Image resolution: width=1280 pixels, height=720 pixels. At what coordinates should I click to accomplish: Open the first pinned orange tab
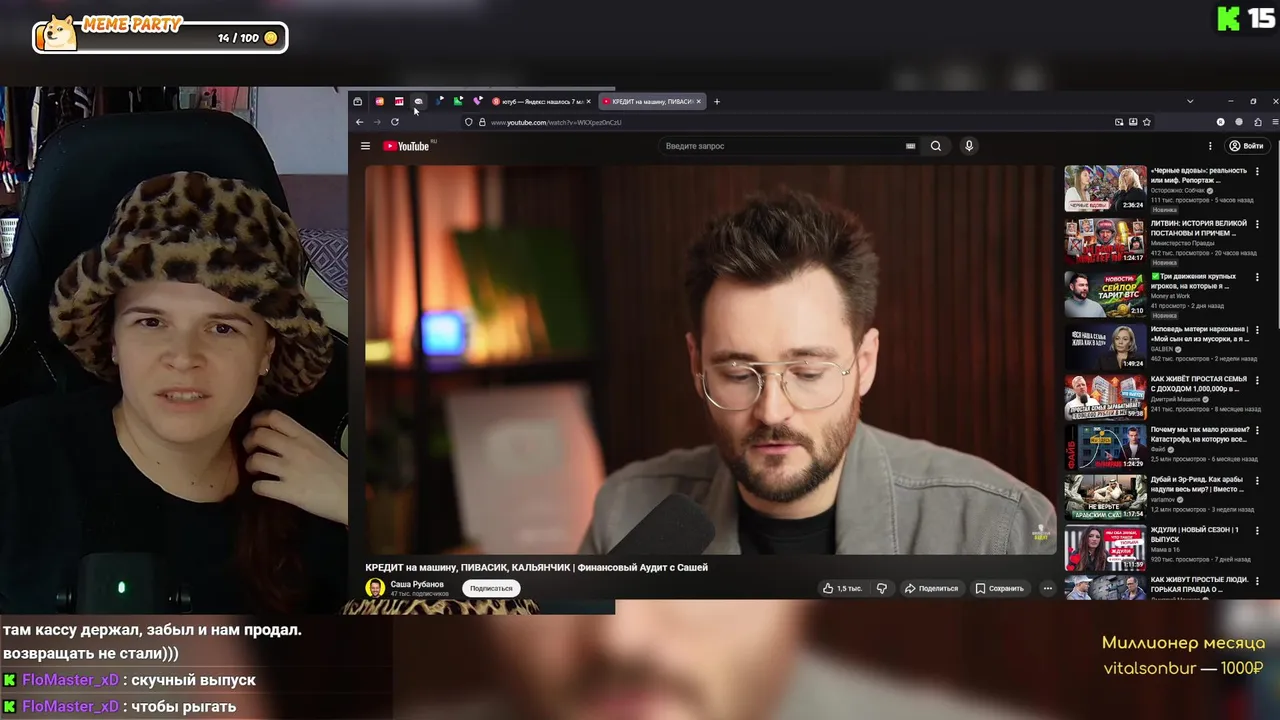click(380, 101)
